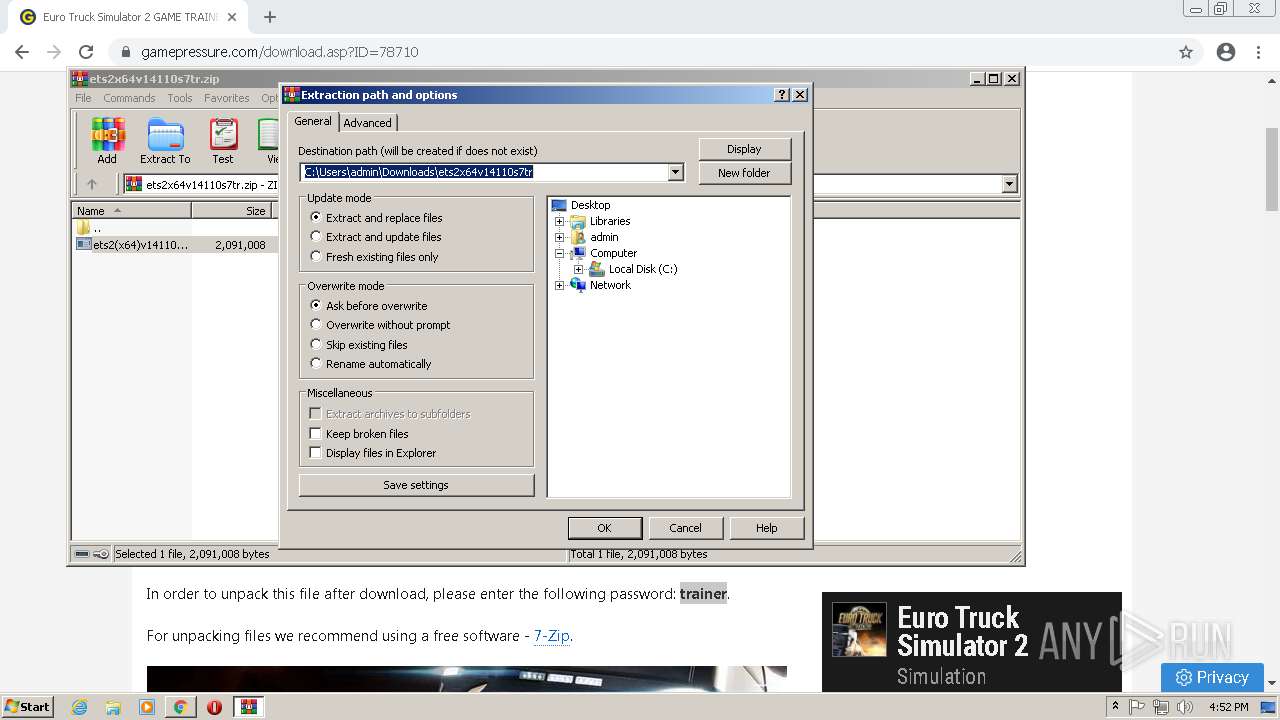The image size is (1280, 720).
Task: Open the Chrome profile icon
Action: [1226, 52]
